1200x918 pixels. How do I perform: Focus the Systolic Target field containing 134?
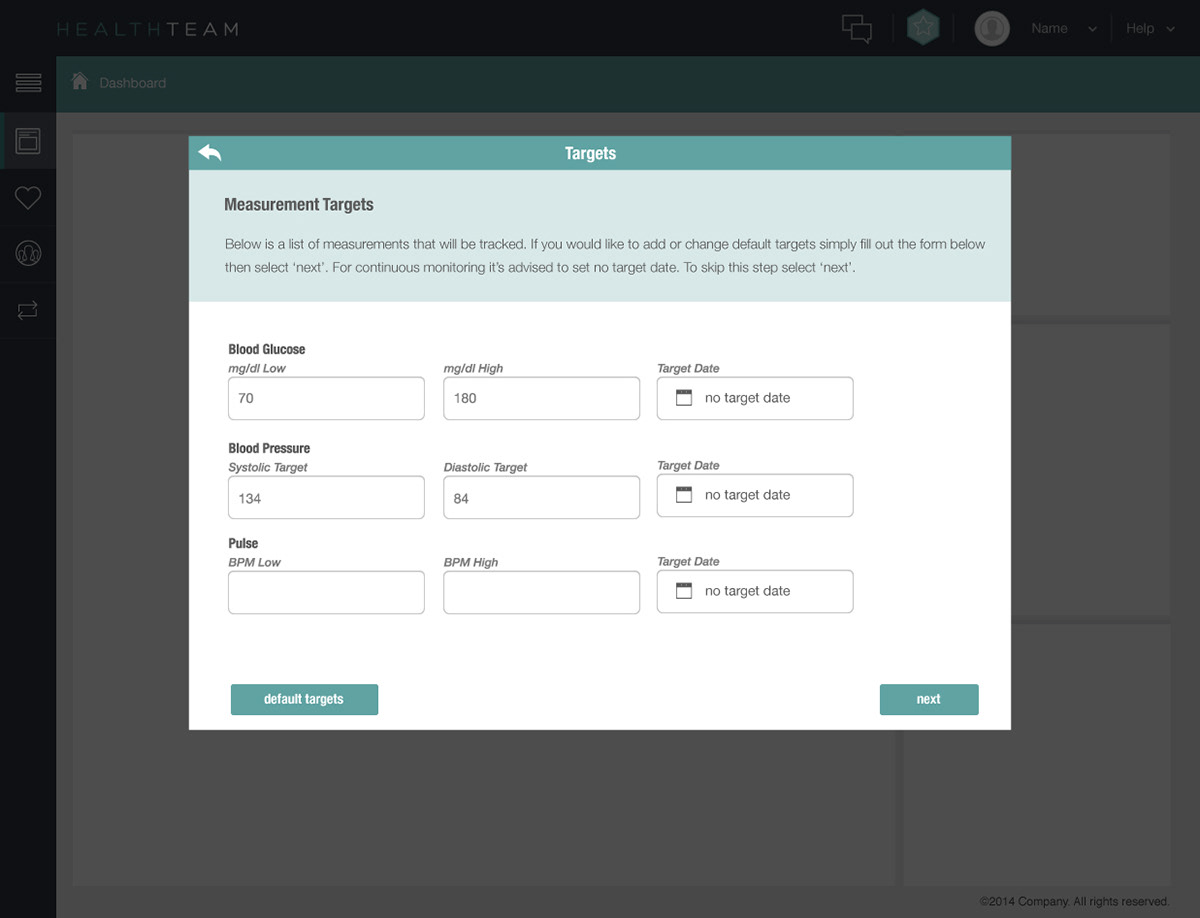(326, 497)
